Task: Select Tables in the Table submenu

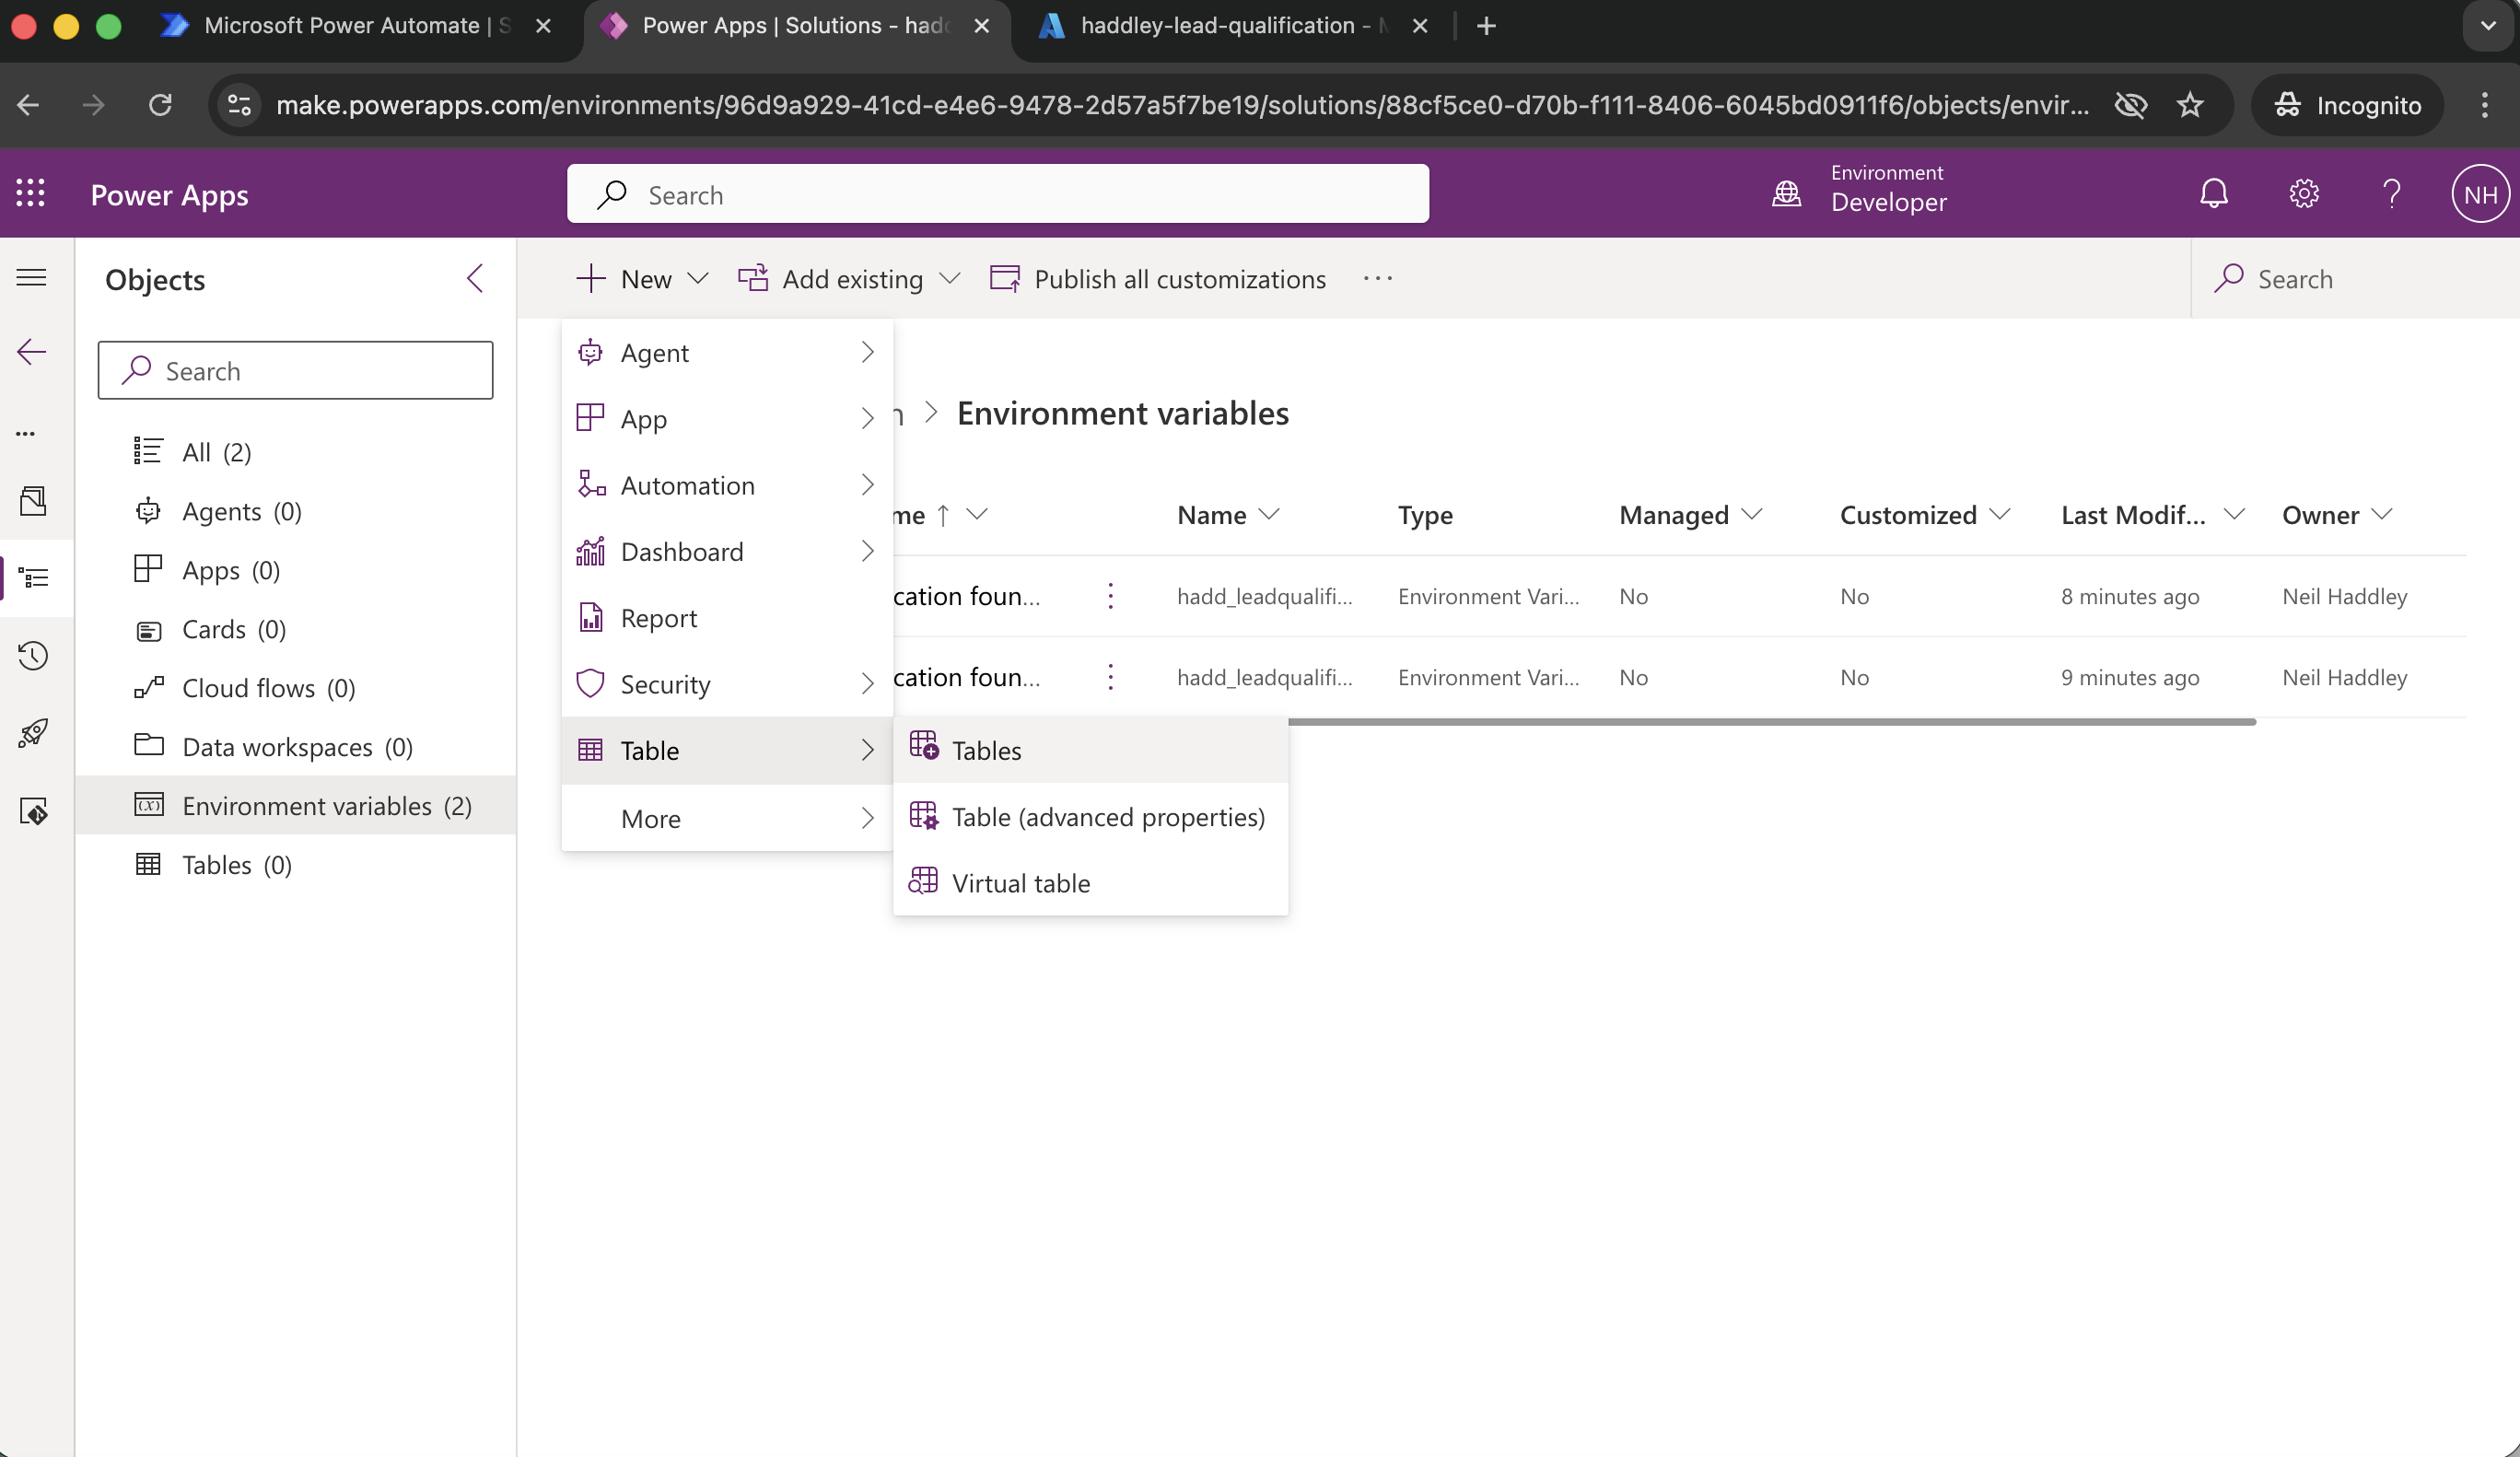Action: click(x=986, y=750)
